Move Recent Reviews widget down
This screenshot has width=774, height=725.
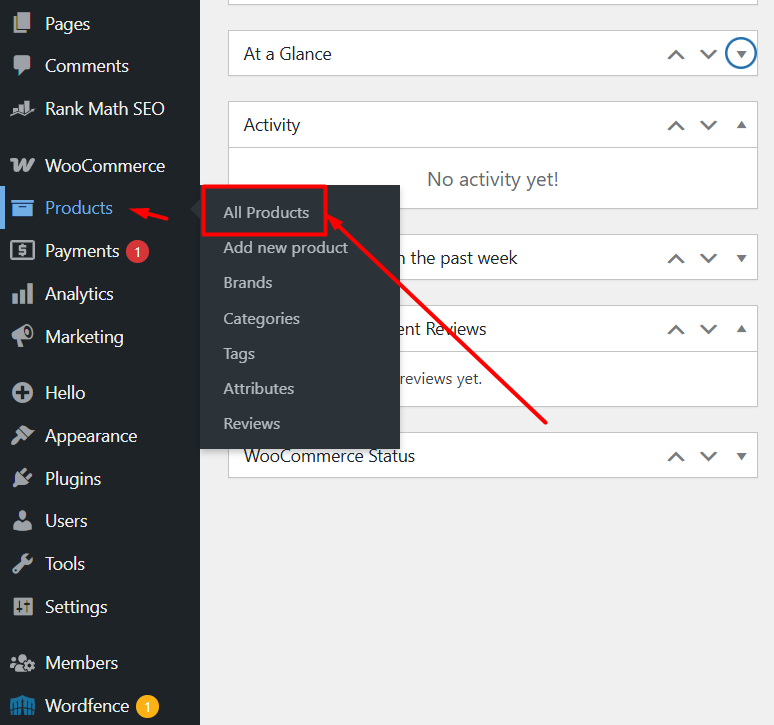[708, 329]
